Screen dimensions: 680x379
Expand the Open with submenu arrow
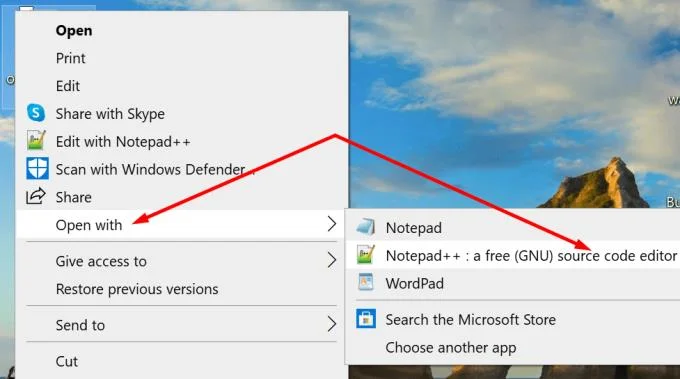pos(332,224)
